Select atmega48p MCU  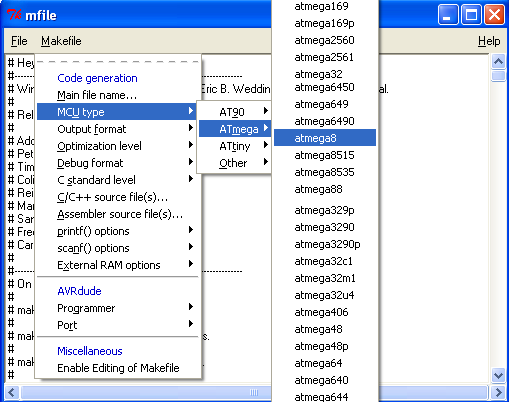[x=325, y=346]
